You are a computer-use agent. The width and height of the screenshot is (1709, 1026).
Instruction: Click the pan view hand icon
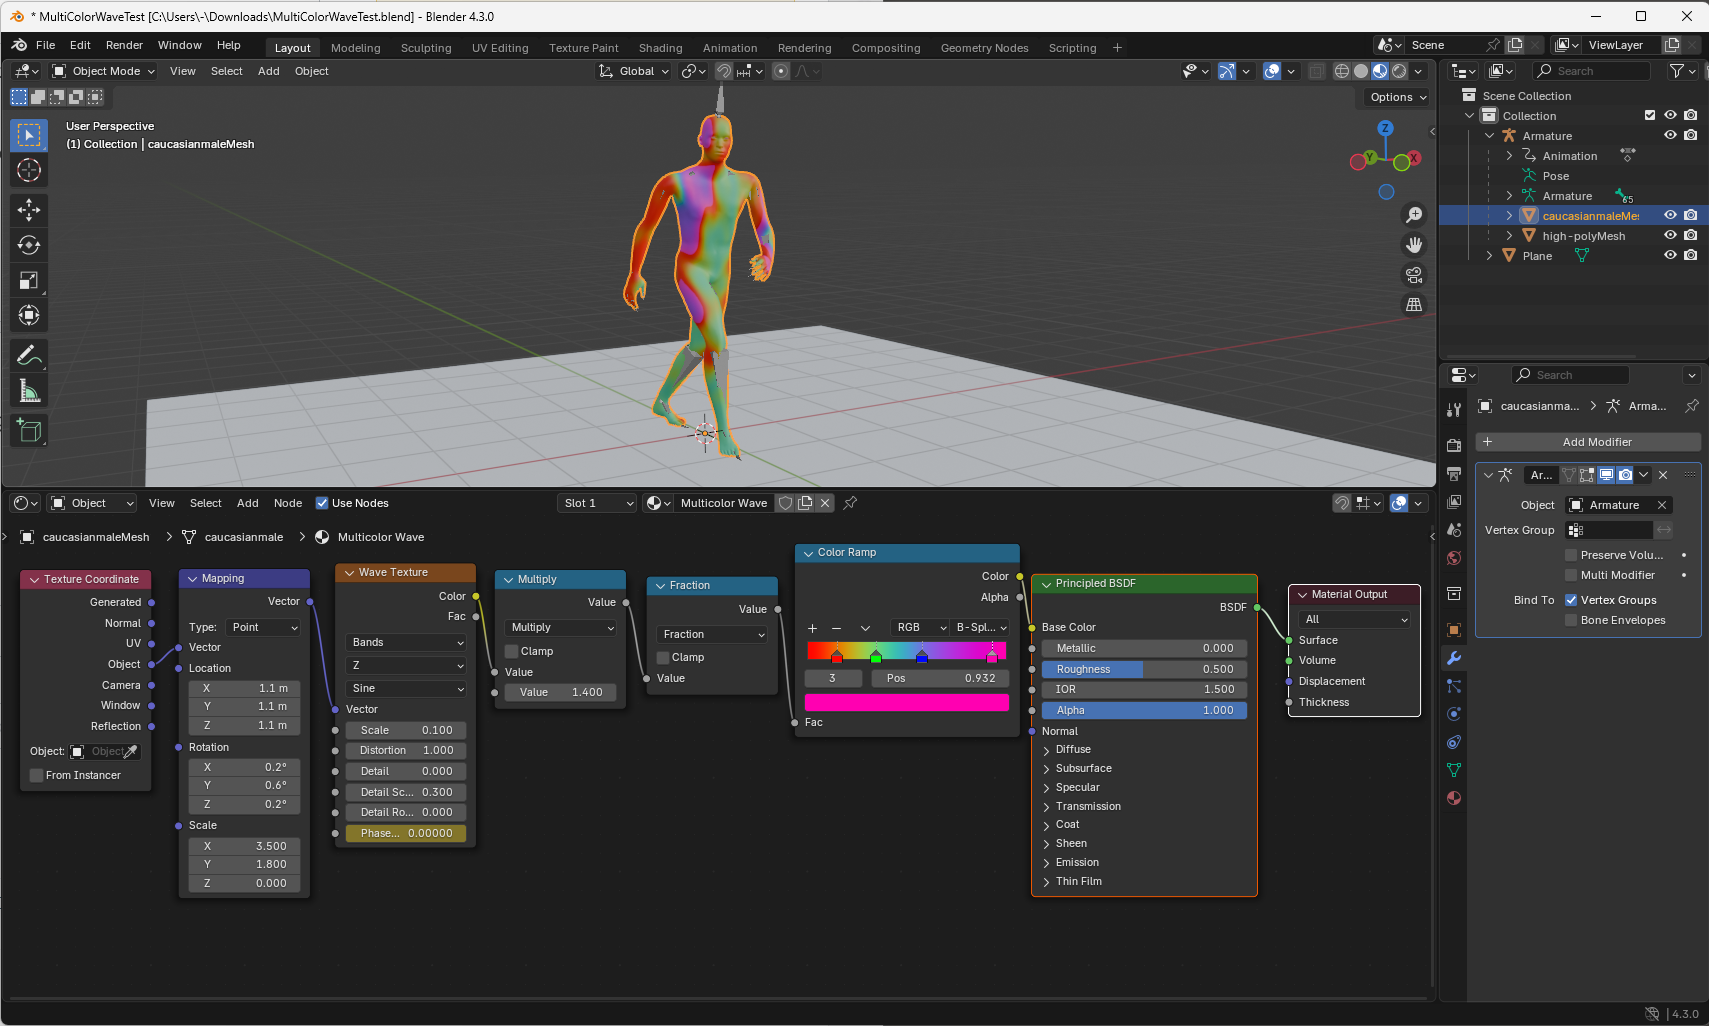click(1414, 245)
